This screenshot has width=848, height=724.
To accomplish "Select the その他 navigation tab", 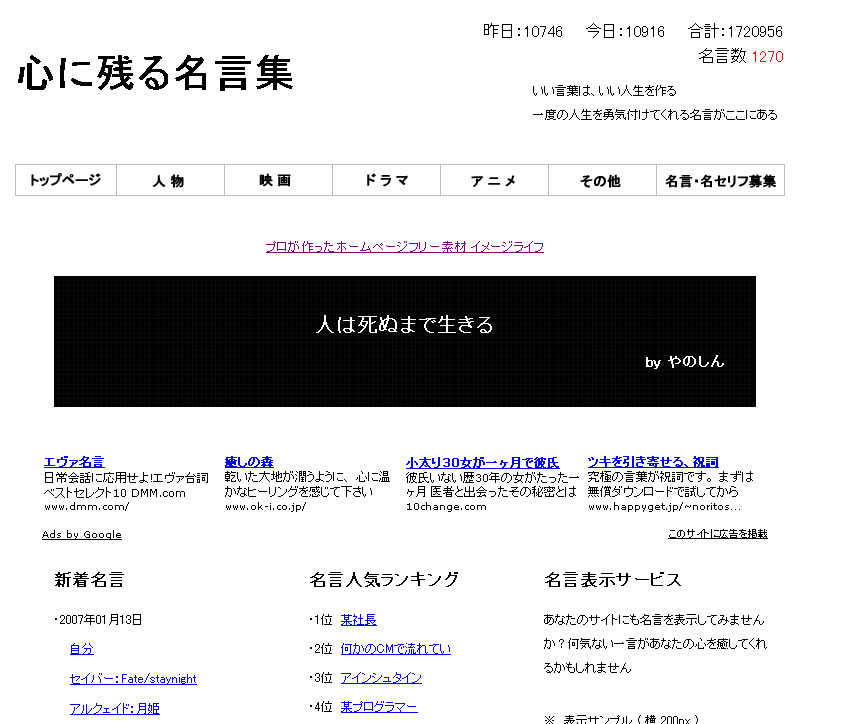I will [601, 181].
